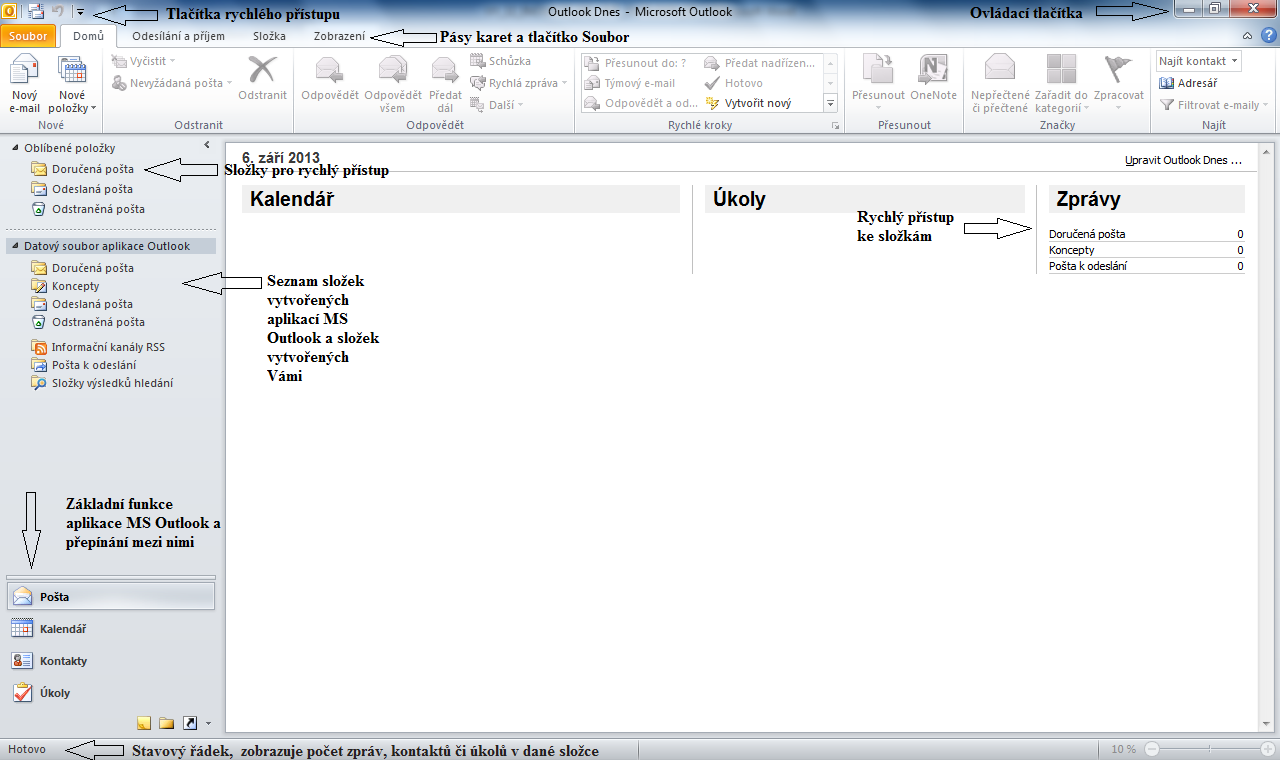The width and height of the screenshot is (1280, 760).
Task: Open the Soubor tab
Action: 28,36
